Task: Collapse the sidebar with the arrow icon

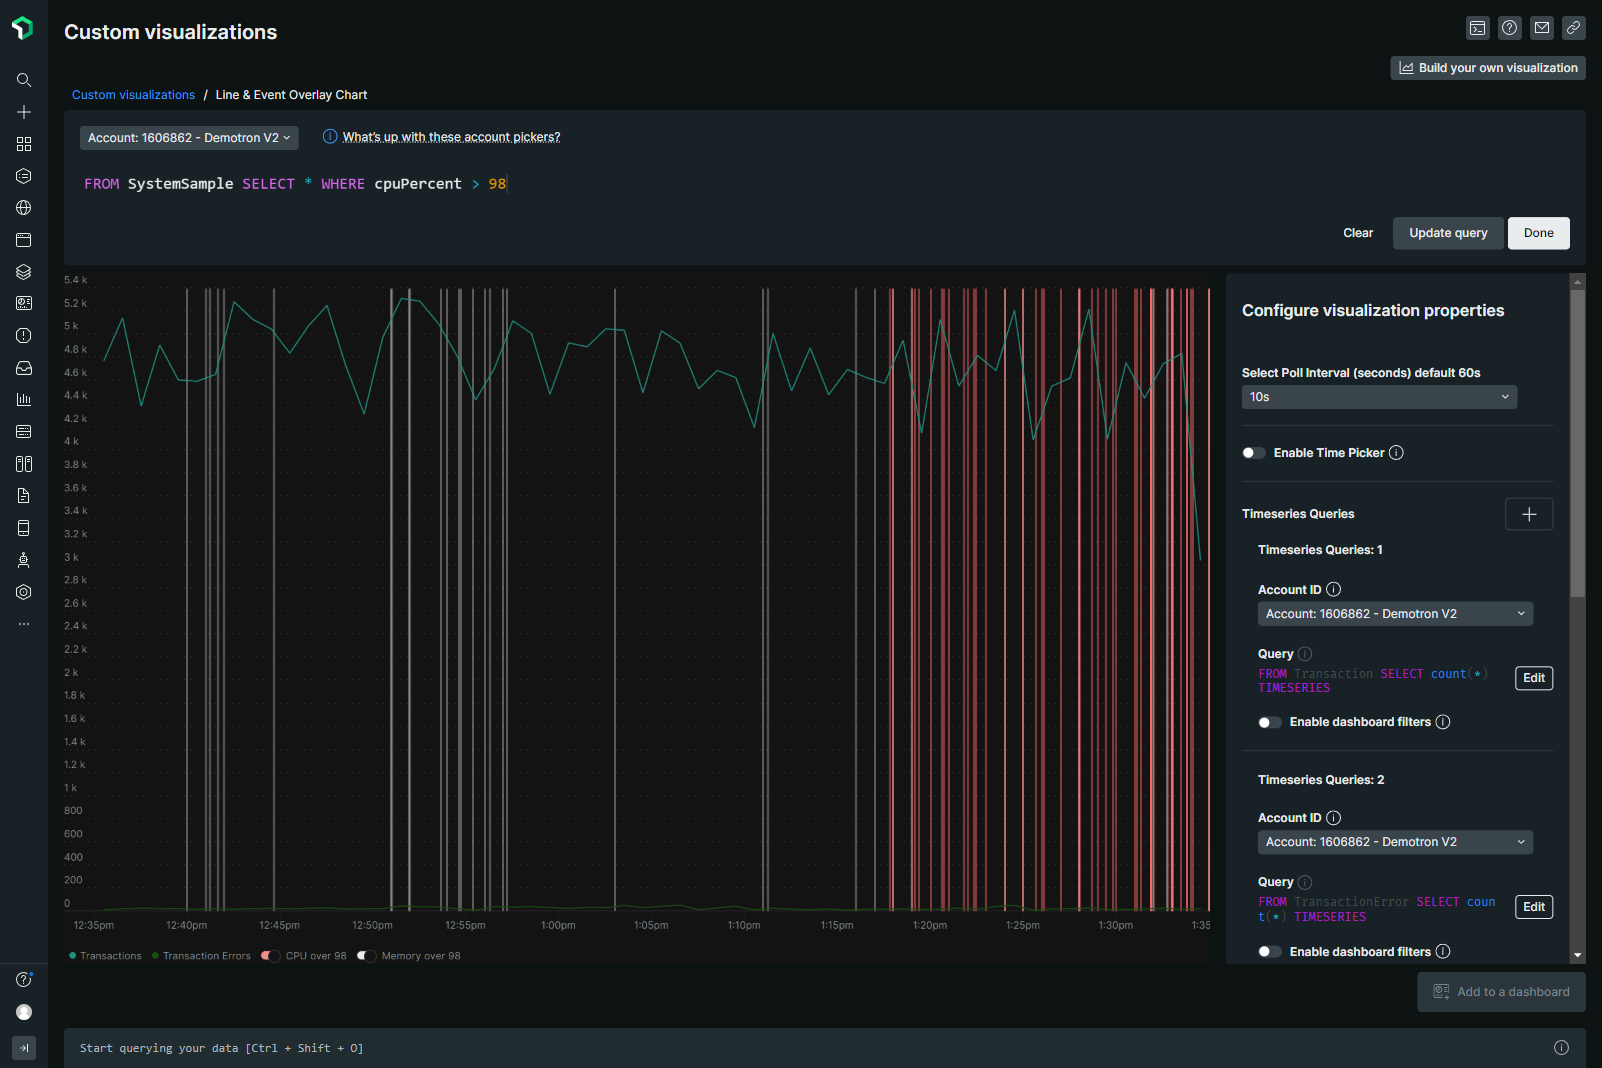Action: click(24, 1048)
